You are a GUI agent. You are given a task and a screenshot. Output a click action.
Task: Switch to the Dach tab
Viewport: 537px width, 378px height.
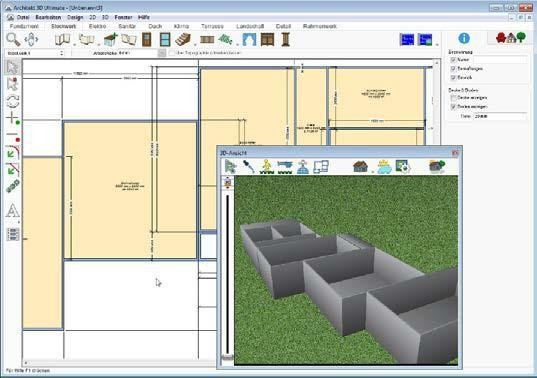click(155, 26)
